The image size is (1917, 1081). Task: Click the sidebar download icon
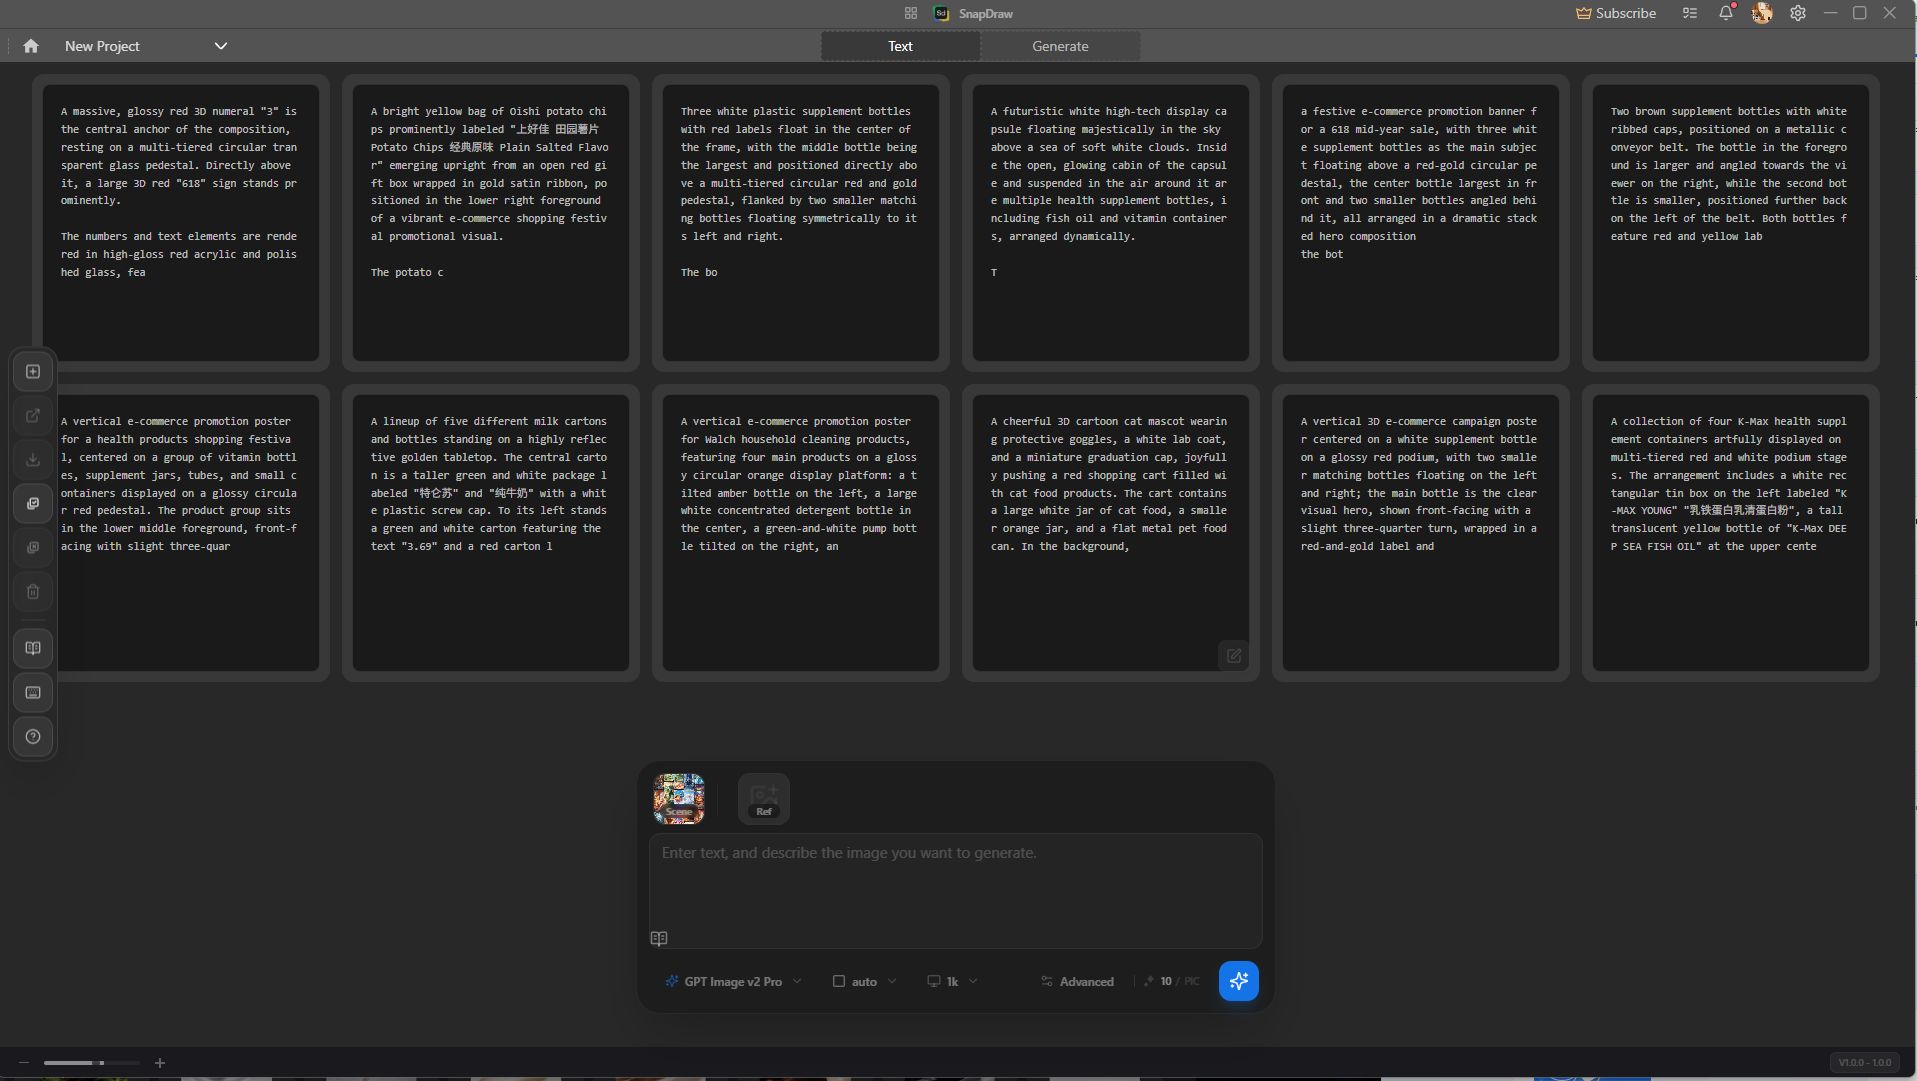pyautogui.click(x=33, y=460)
